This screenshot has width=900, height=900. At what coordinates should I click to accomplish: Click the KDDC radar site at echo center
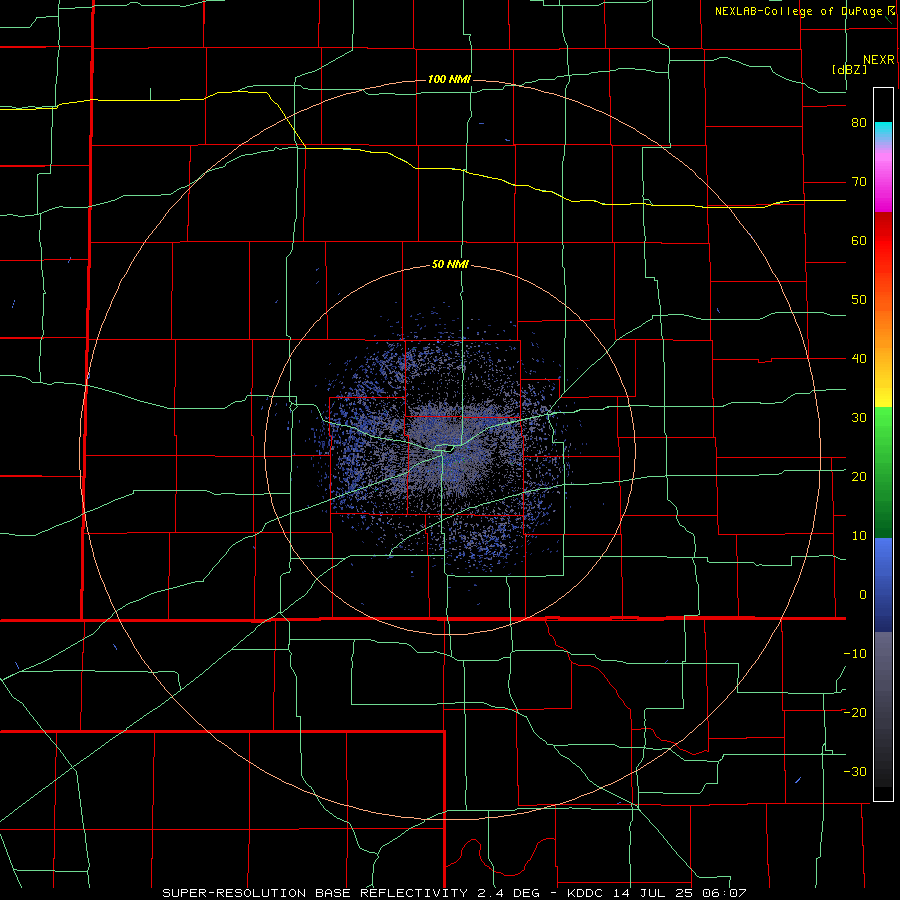[449, 450]
